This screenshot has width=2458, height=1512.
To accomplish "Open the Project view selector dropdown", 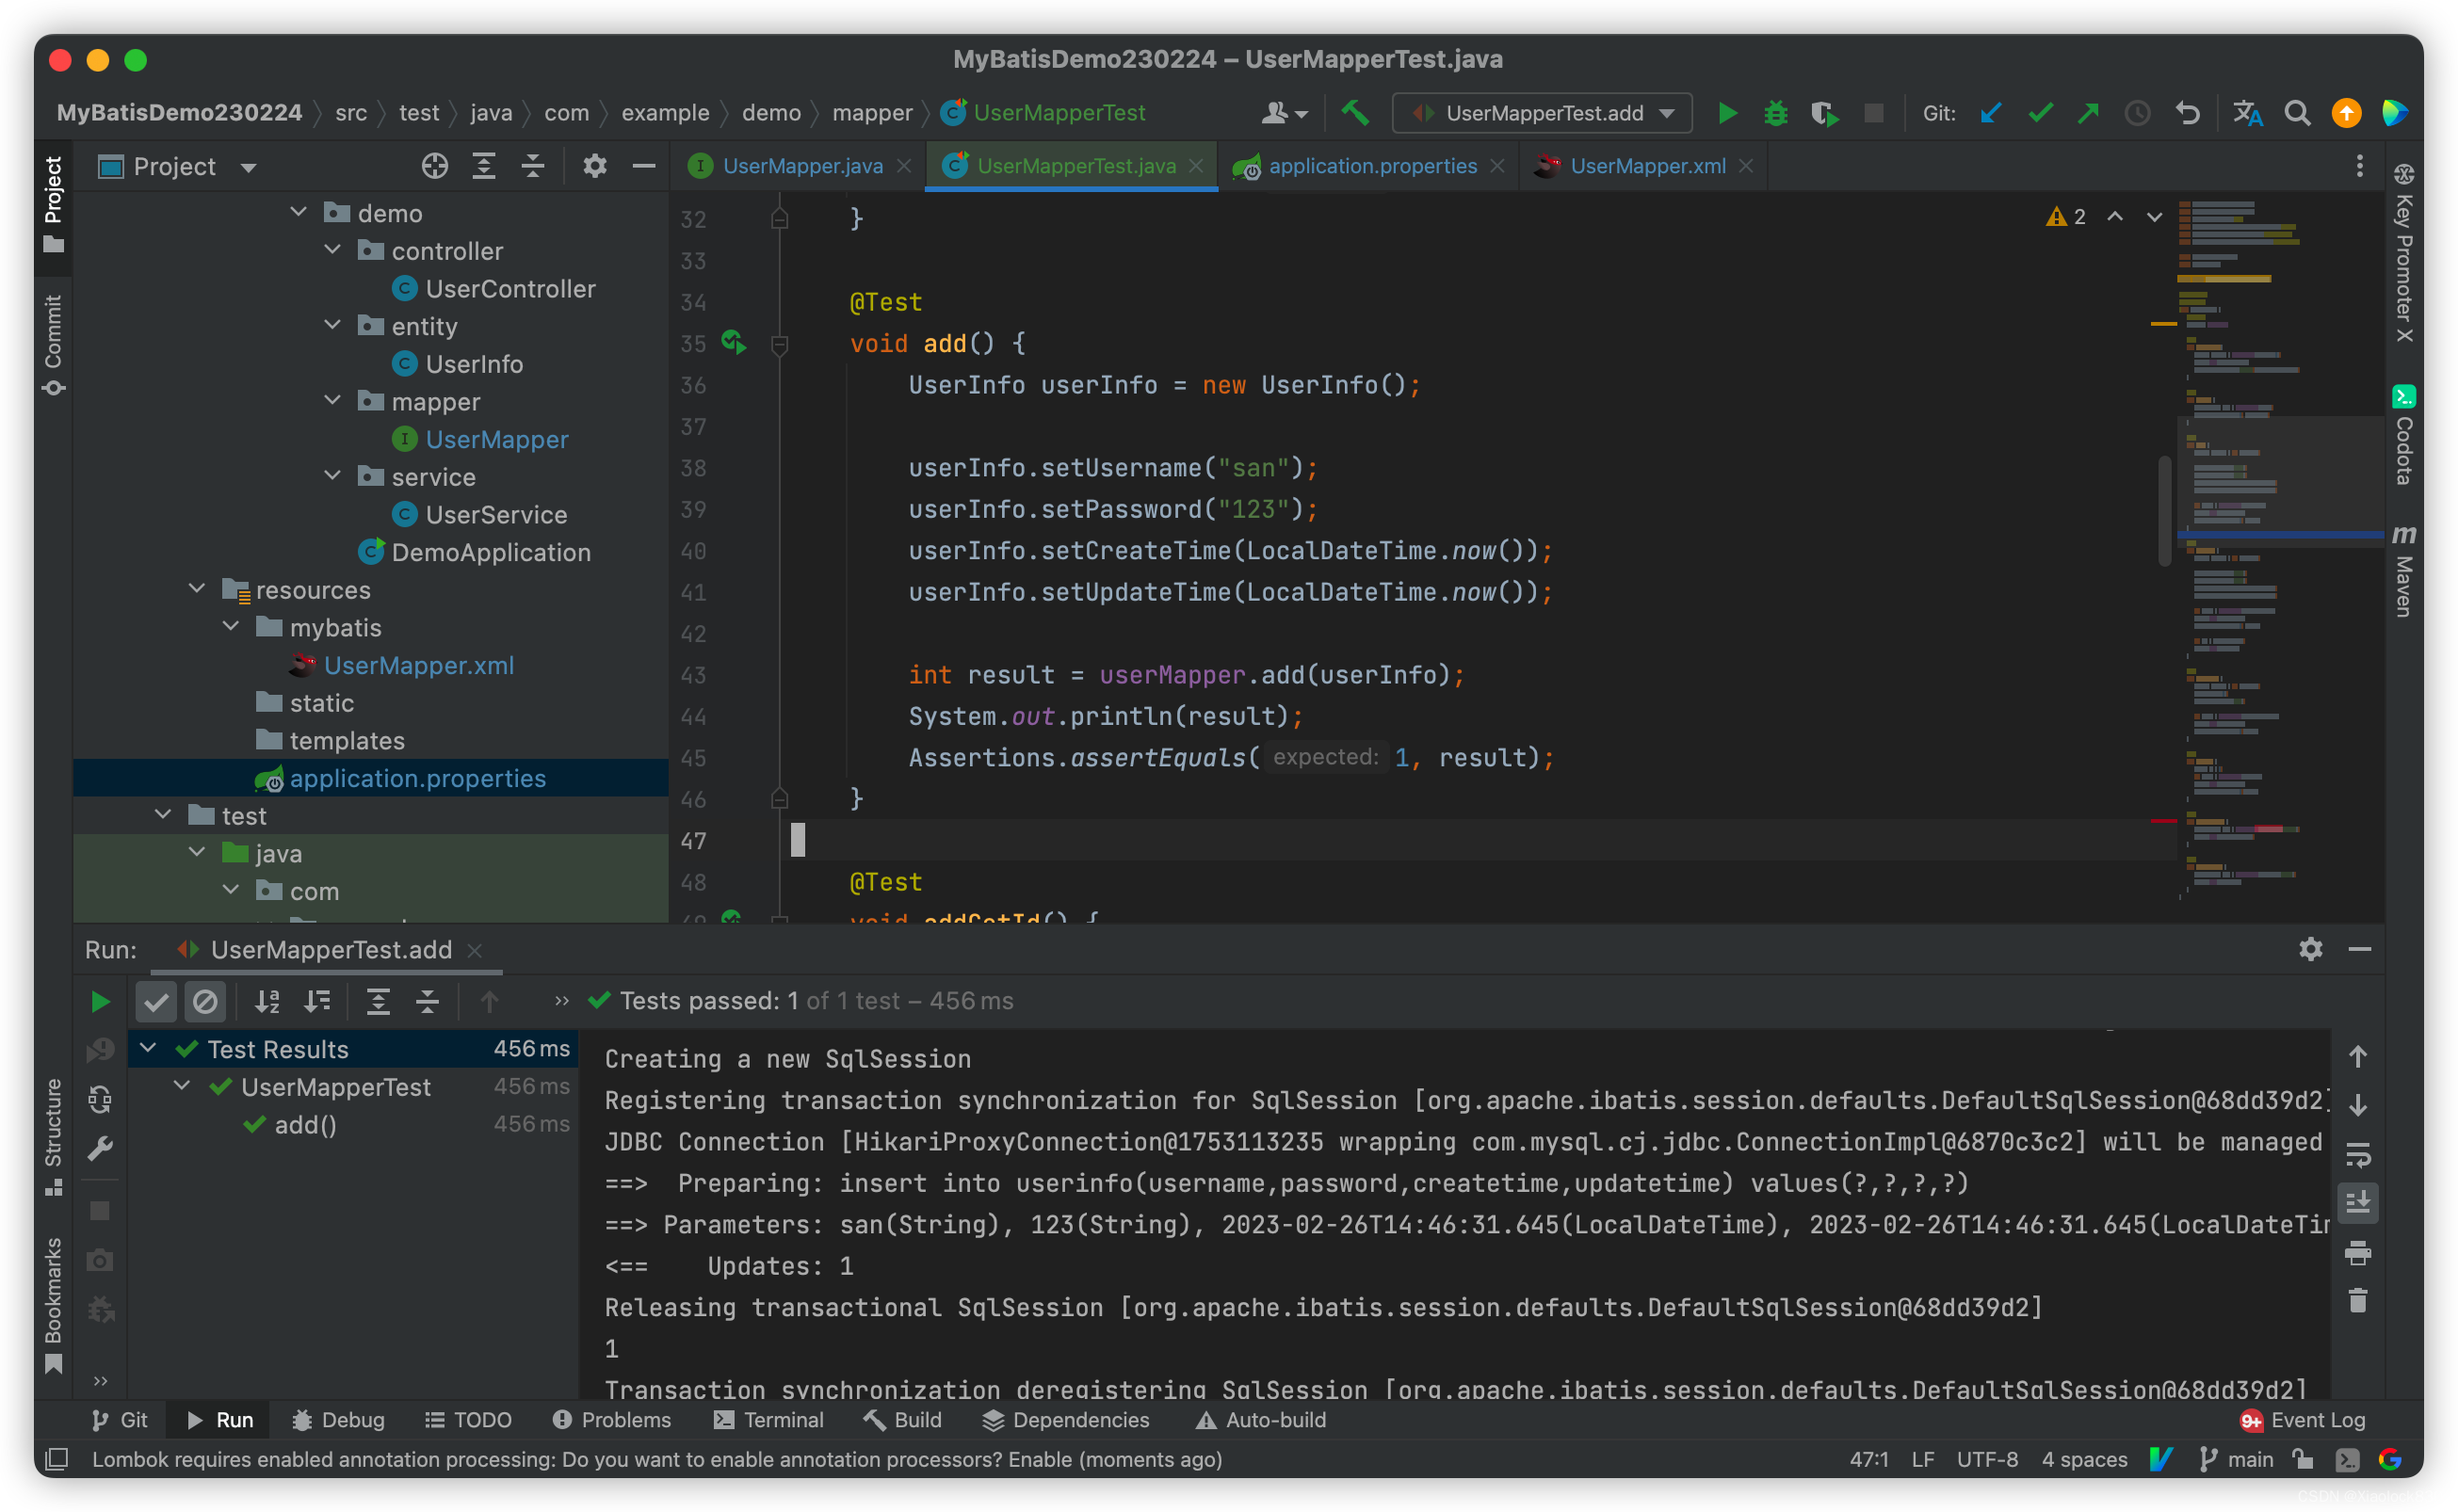I will click(x=177, y=166).
